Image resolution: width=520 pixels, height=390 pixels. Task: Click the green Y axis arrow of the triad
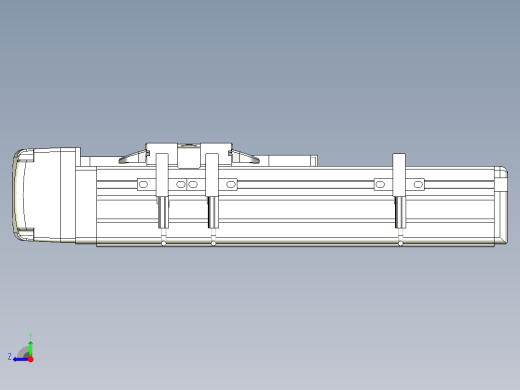[x=31, y=348]
